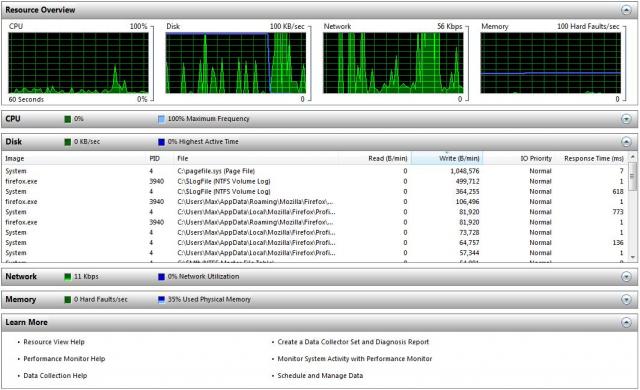Screen dimensions: 640x390
Task: Expand the CPU section
Action: pyautogui.click(x=626, y=119)
